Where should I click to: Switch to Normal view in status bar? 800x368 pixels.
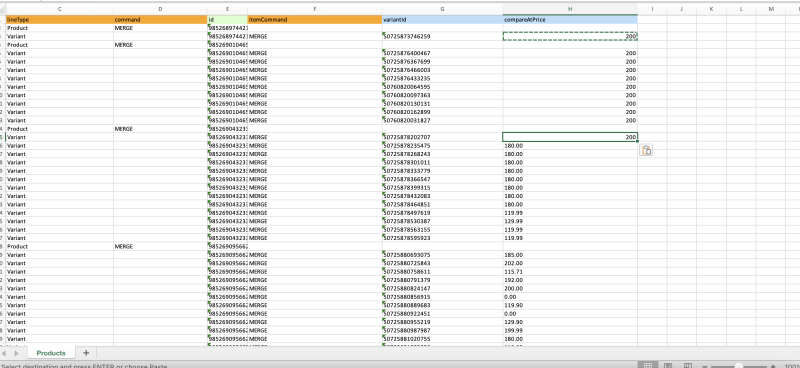[648, 365]
